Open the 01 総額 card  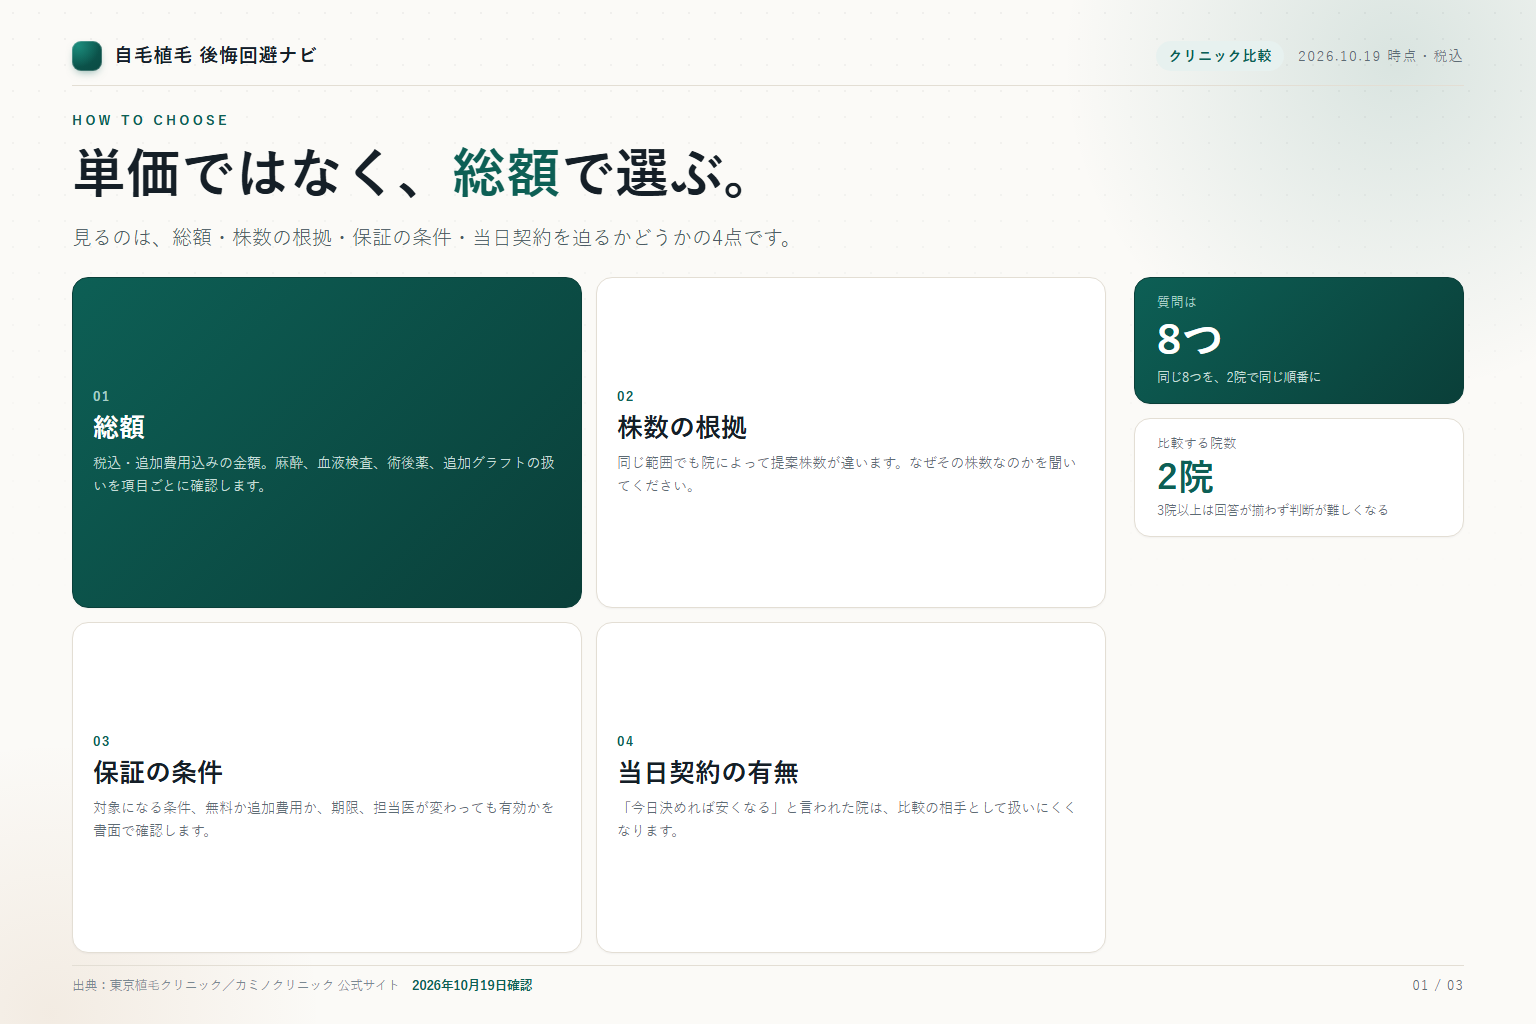click(327, 442)
